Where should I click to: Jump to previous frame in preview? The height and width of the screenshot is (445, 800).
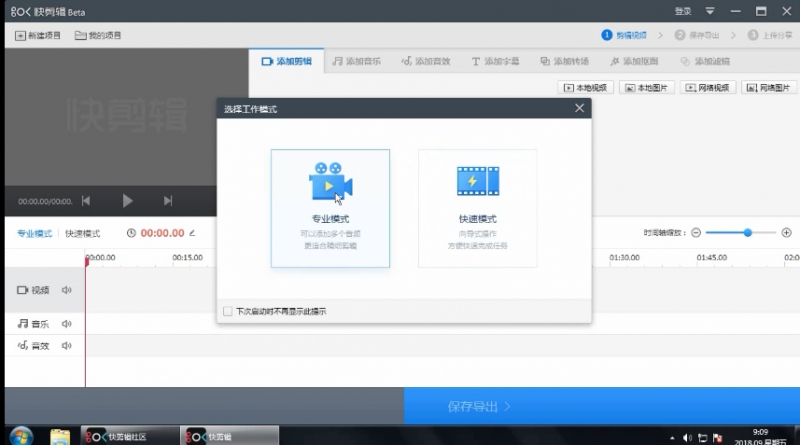tap(86, 201)
